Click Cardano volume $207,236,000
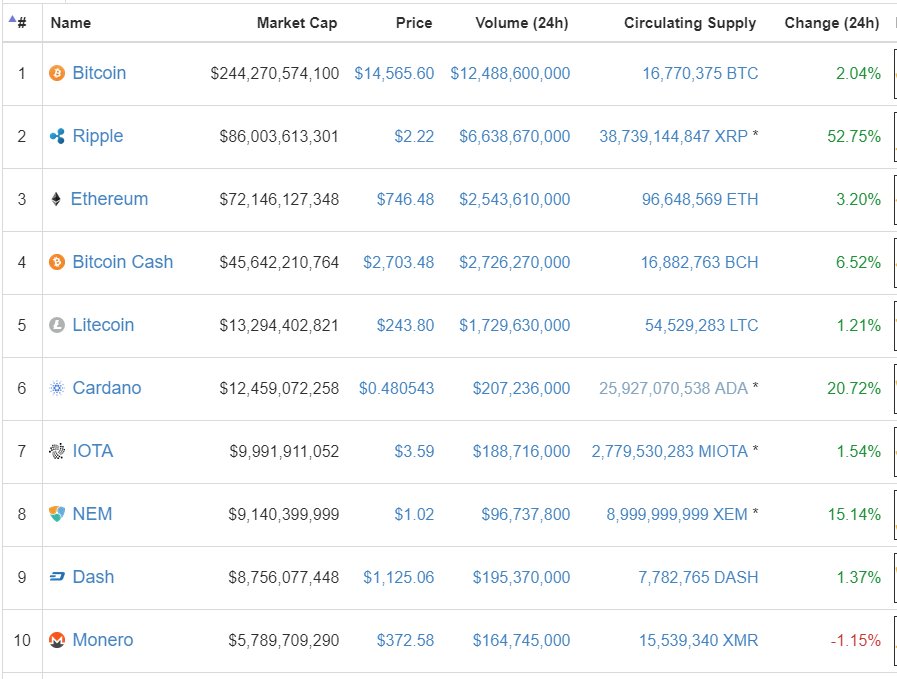Image resolution: width=897 pixels, height=679 pixels. [521, 388]
